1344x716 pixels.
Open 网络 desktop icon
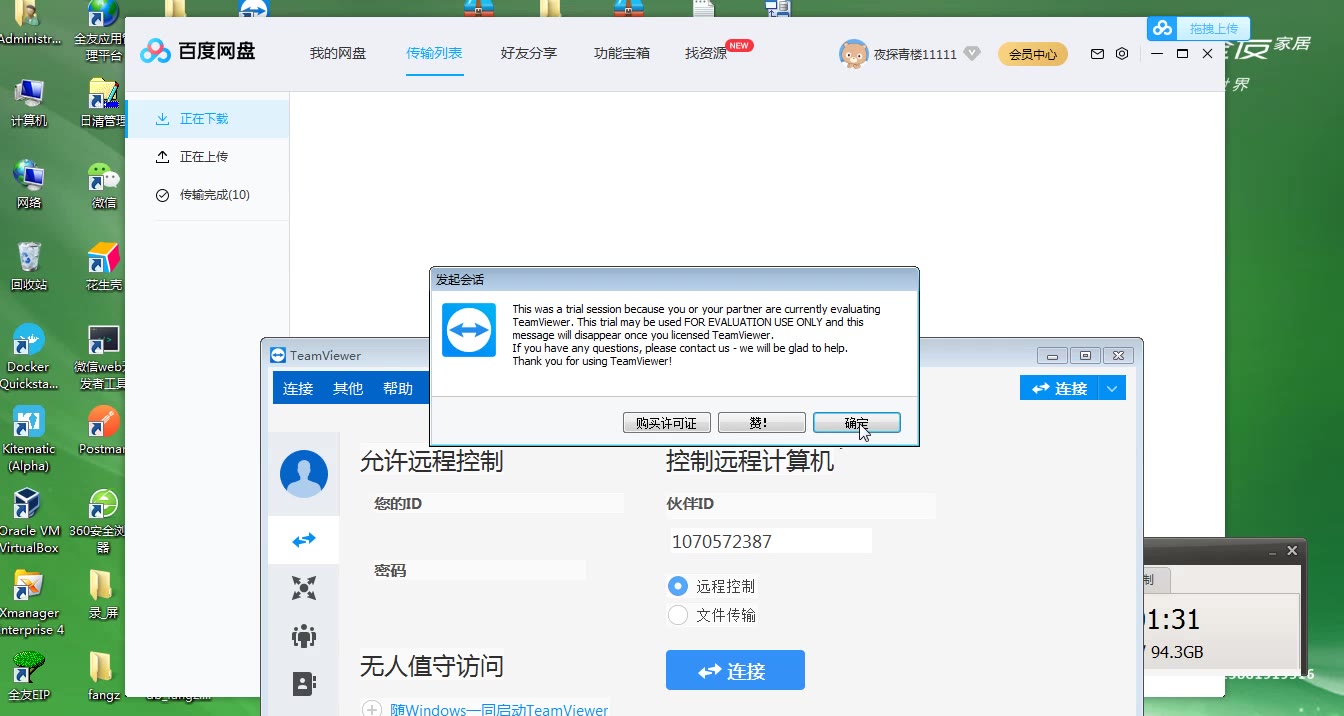[x=29, y=185]
